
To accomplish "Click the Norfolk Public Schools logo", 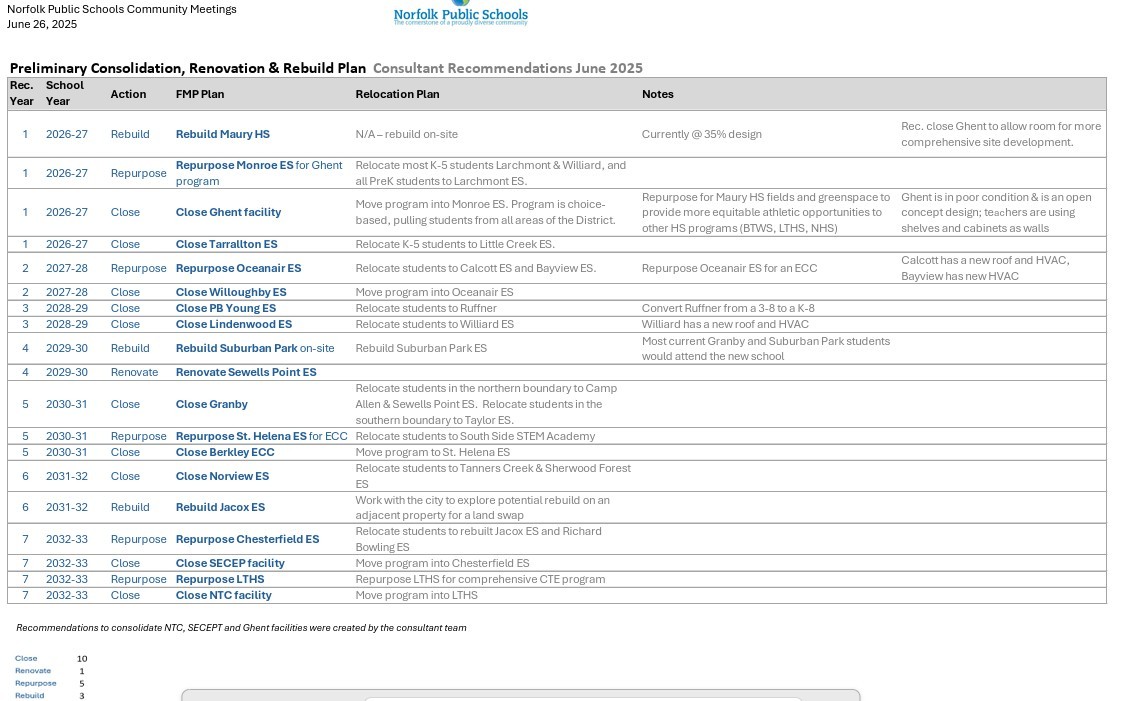I will tap(461, 14).
